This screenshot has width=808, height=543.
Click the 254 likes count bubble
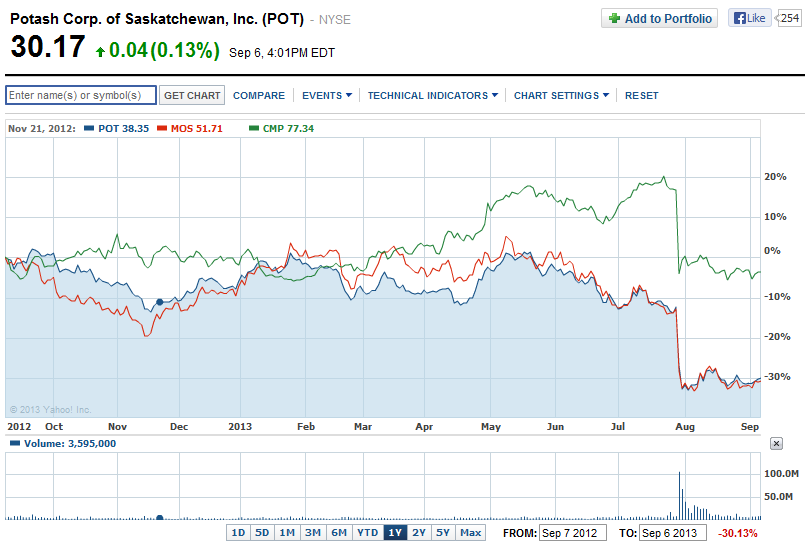pyautogui.click(x=789, y=18)
